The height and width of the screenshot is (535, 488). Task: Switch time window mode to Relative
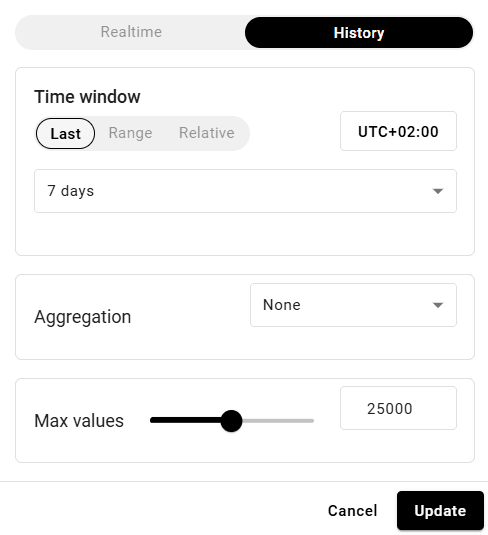(x=207, y=133)
